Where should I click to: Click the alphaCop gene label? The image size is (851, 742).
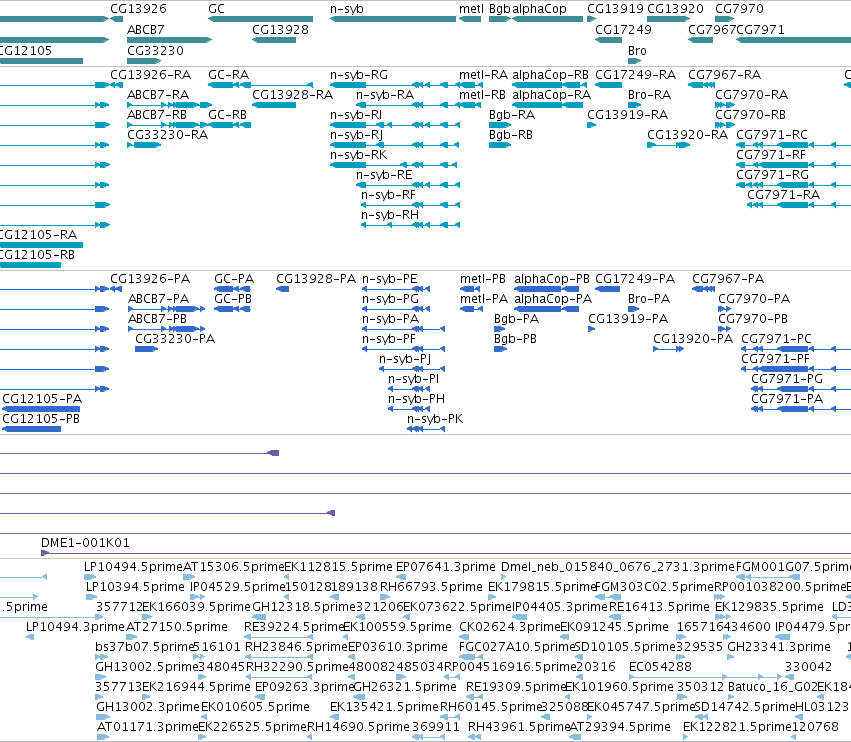539,9
